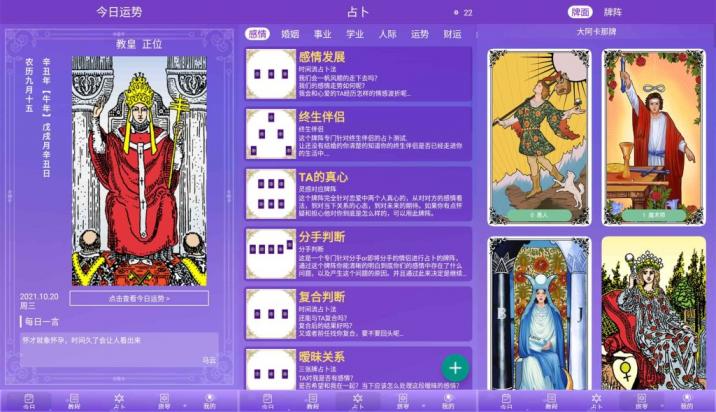Switch to 牌阵 view toggle

[612, 12]
